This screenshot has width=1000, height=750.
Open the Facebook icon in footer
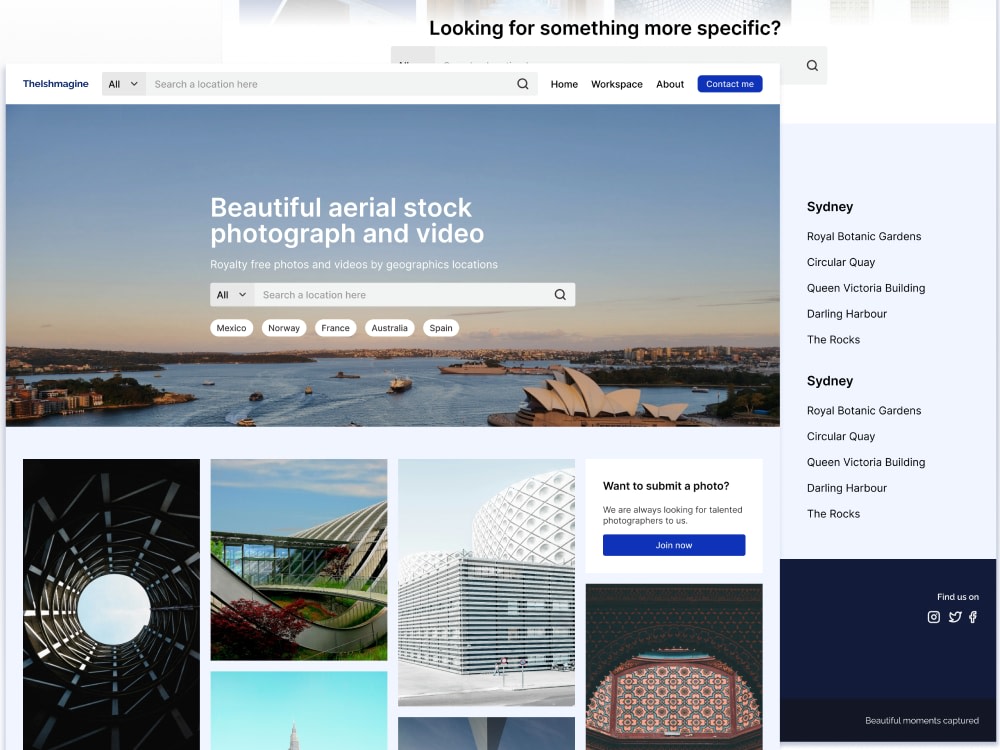pos(973,617)
